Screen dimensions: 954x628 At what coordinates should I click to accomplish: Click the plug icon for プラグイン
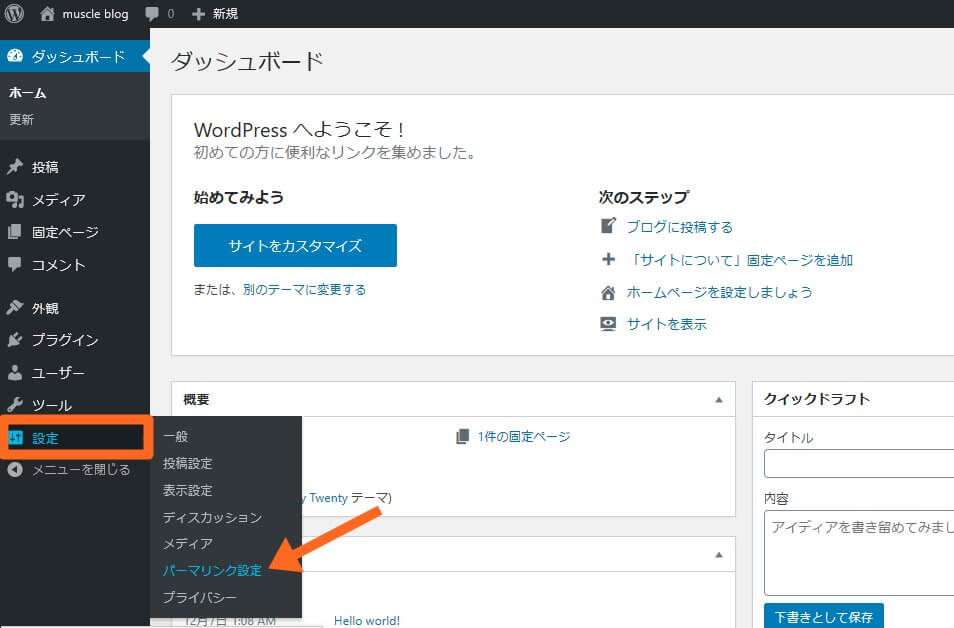[x=15, y=340]
